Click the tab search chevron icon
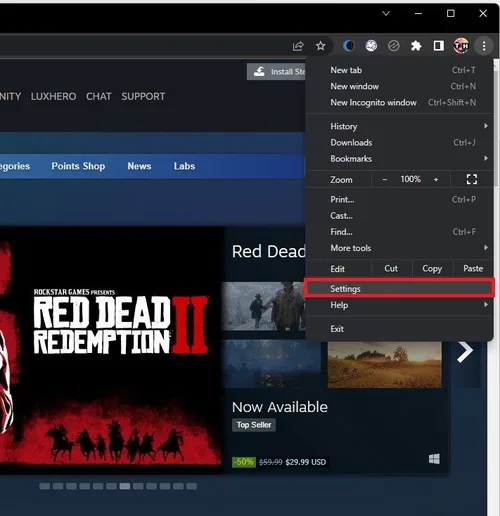Screen dimensions: 500x516 [386, 13]
